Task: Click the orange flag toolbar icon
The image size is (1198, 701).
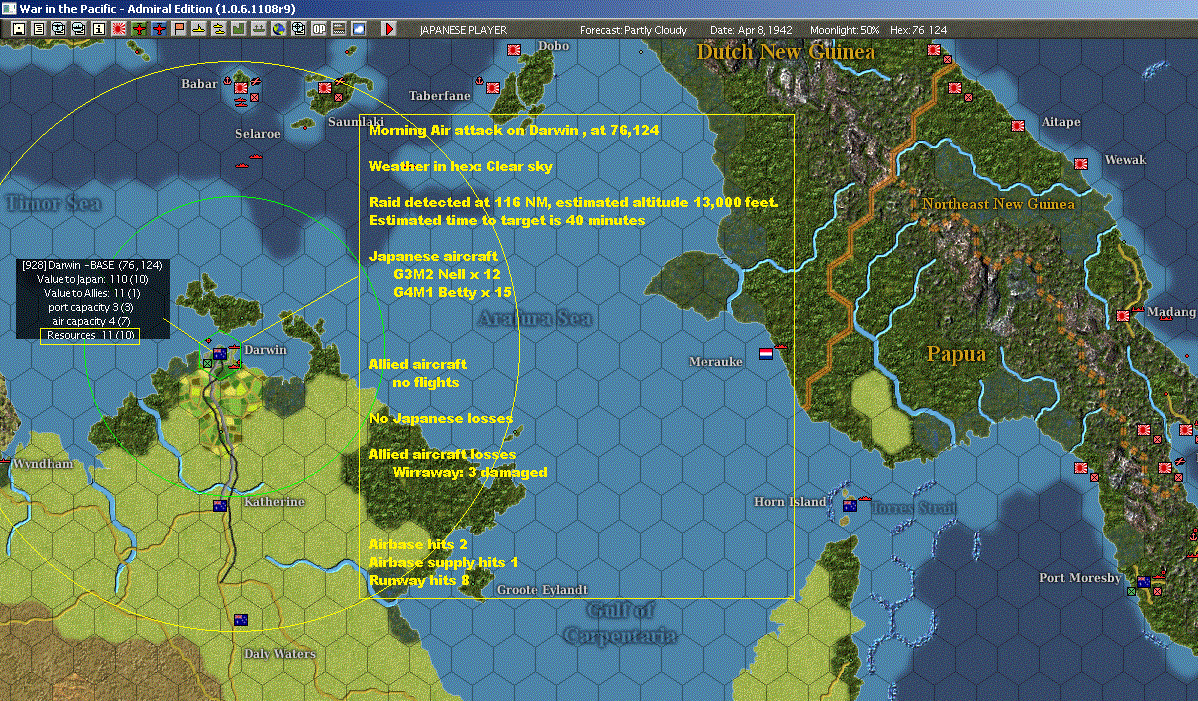Action: coord(179,29)
